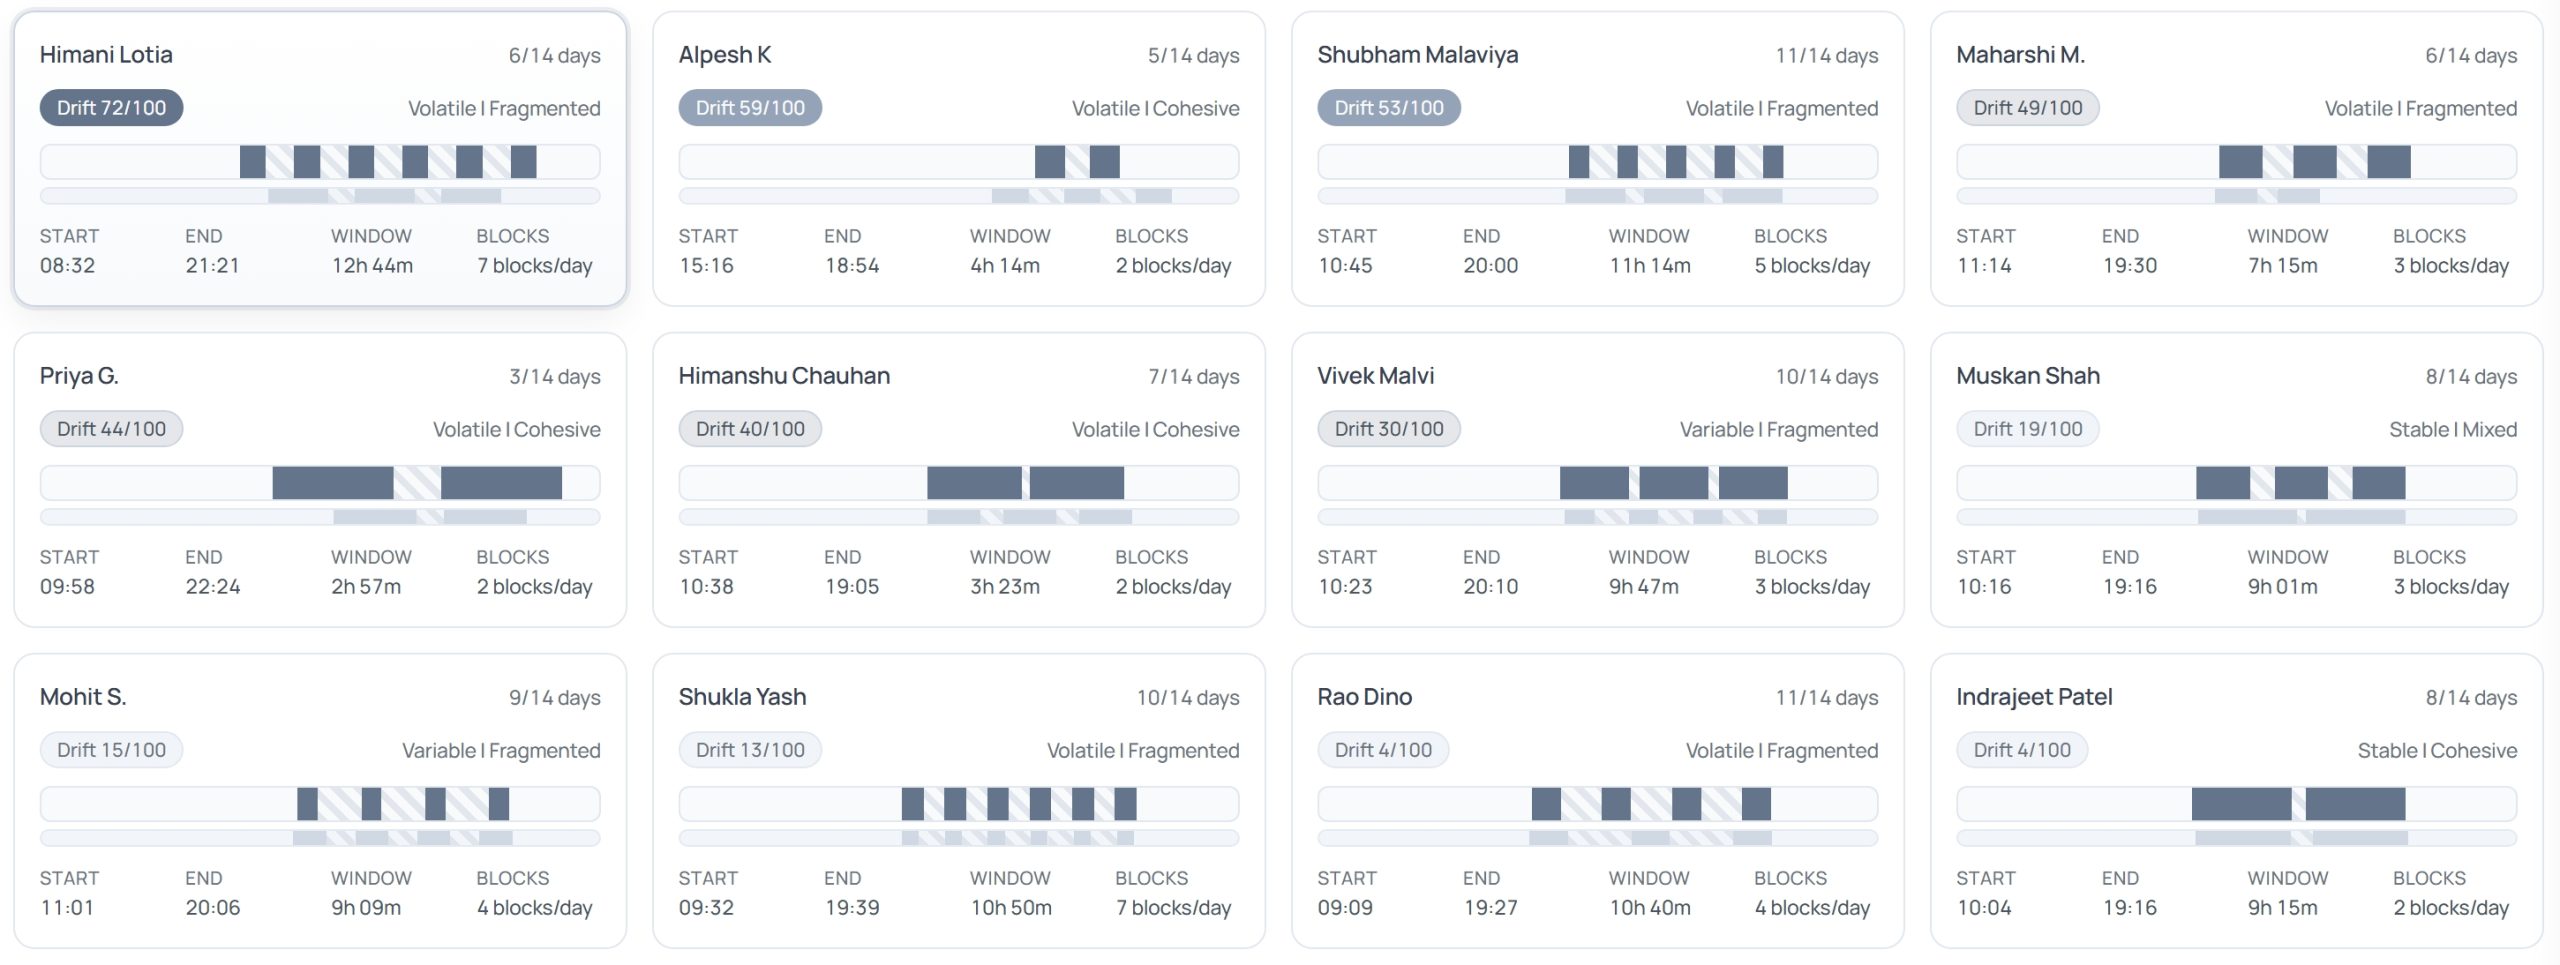Click end time 22:24
The image size is (2560, 965).
213,587
